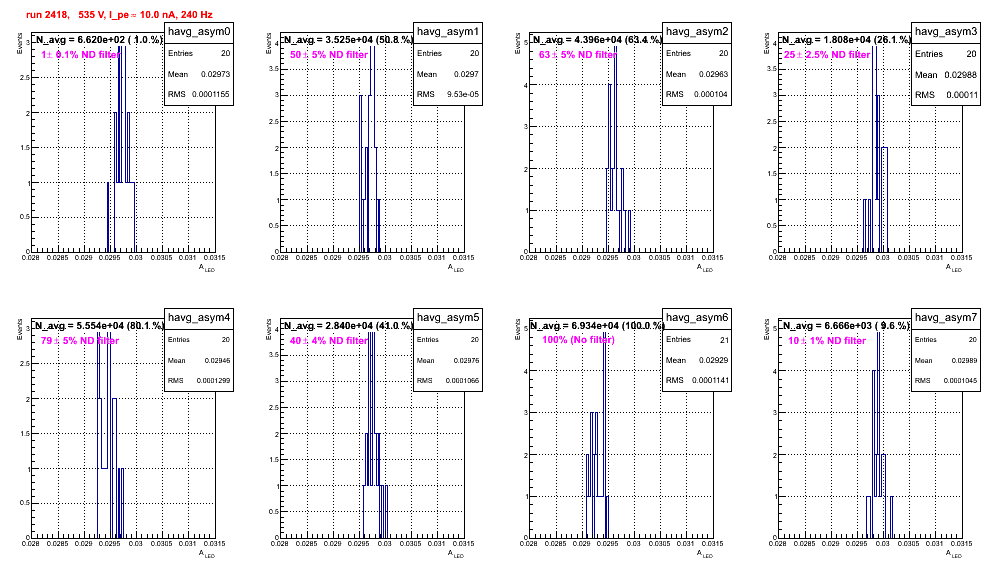This screenshot has height=572, width=996.
Task: Click the N_avg = 5.554e+04 label
Action: 99,325
